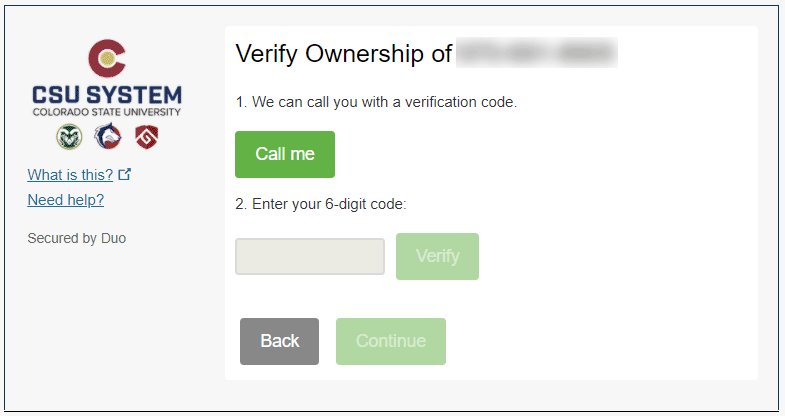Go back using the gray "Back" button
Screen dimensions: 785x416
(x=279, y=341)
